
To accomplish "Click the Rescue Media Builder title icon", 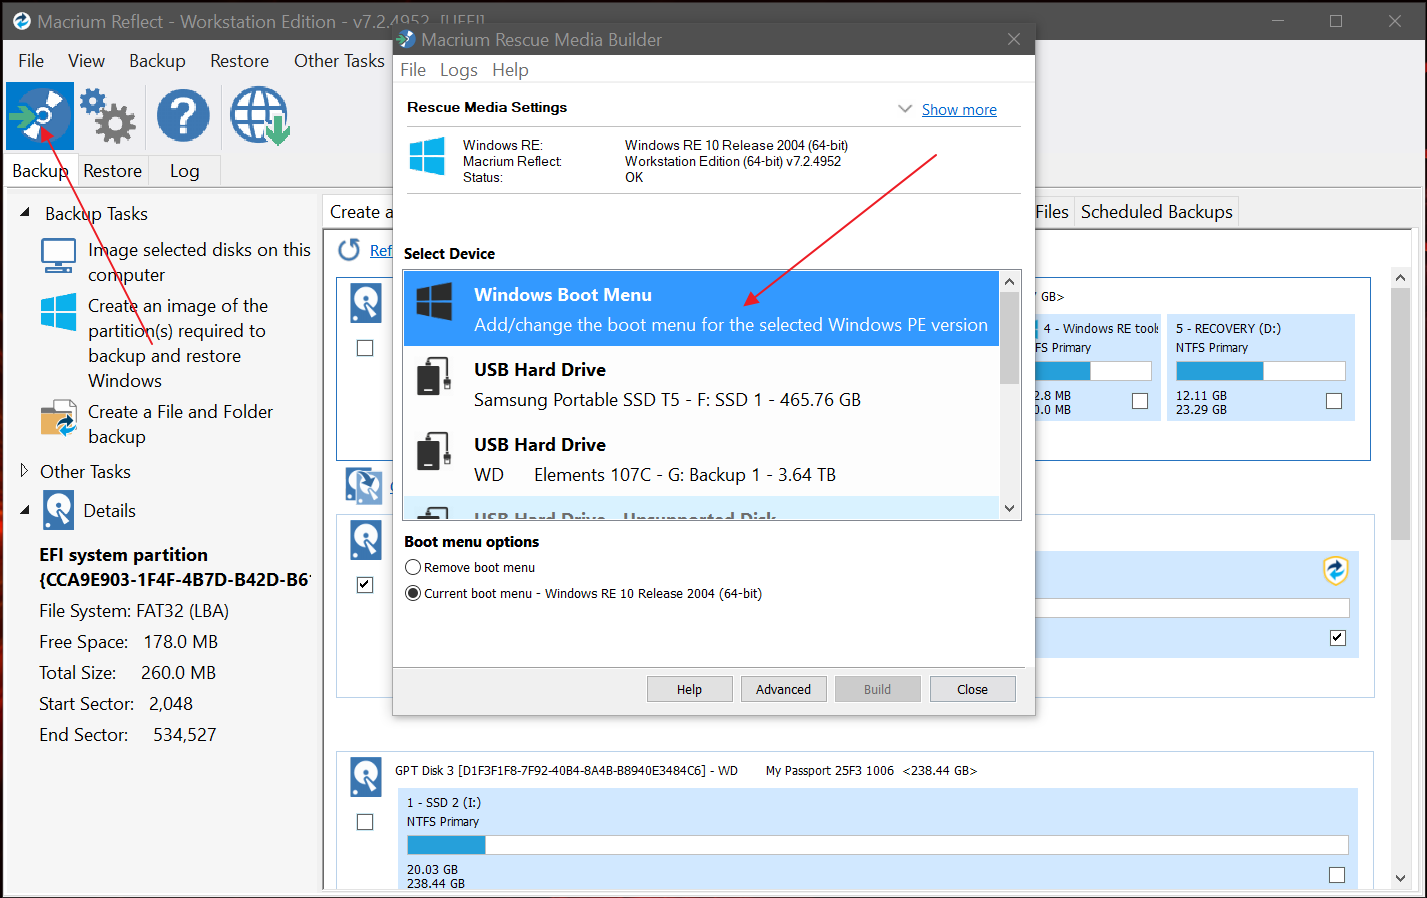I will coord(406,39).
